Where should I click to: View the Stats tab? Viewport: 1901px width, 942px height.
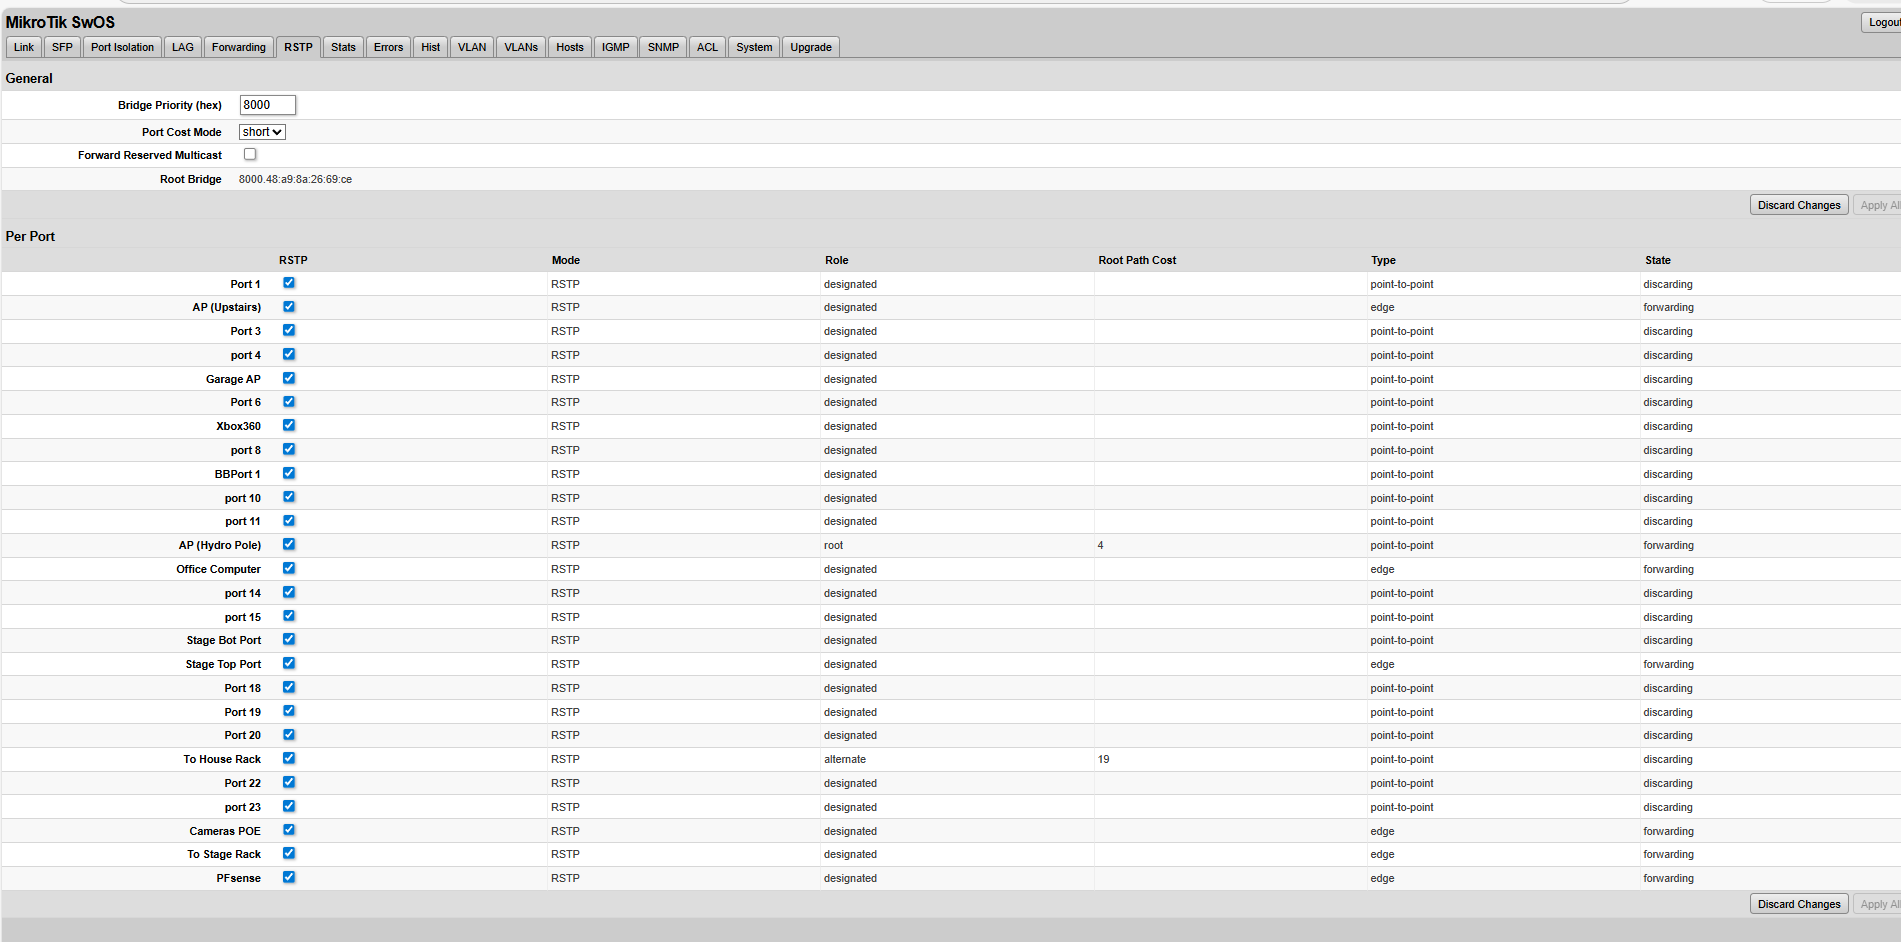[x=343, y=47]
